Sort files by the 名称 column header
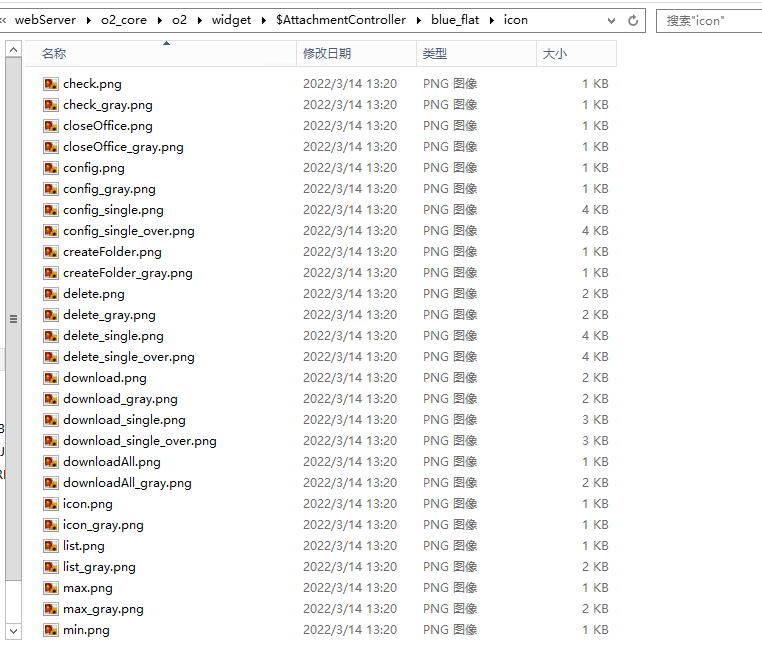 pyautogui.click(x=161, y=53)
